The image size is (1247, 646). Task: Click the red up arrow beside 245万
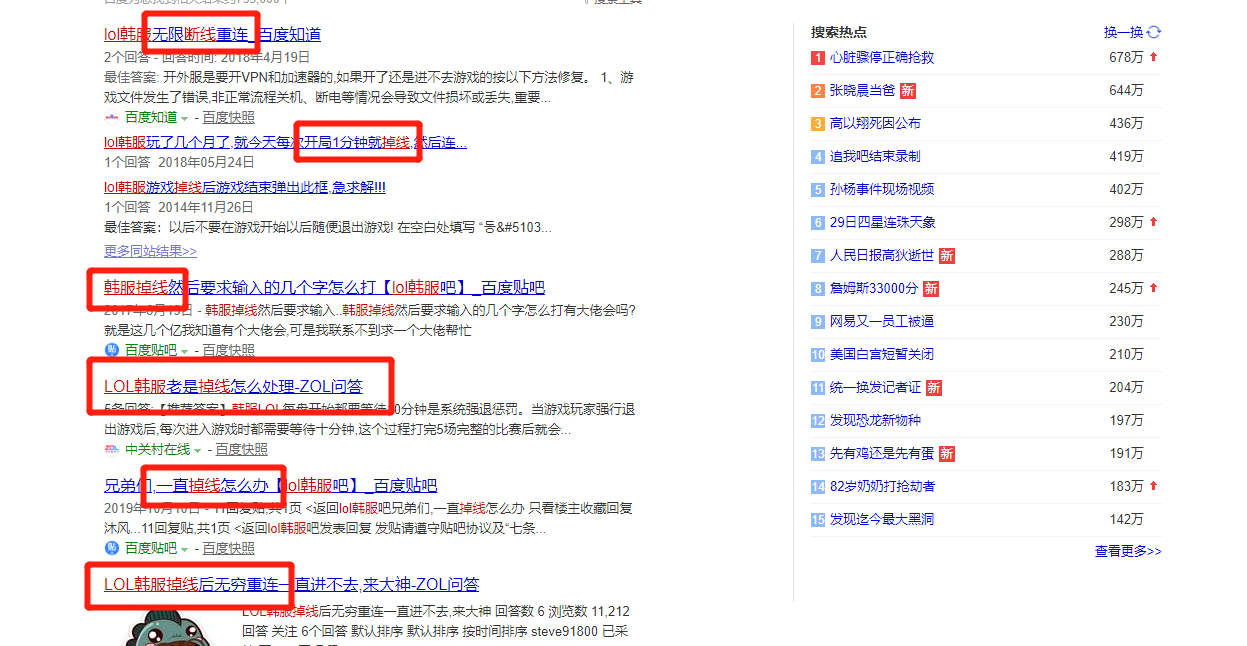coord(1153,288)
